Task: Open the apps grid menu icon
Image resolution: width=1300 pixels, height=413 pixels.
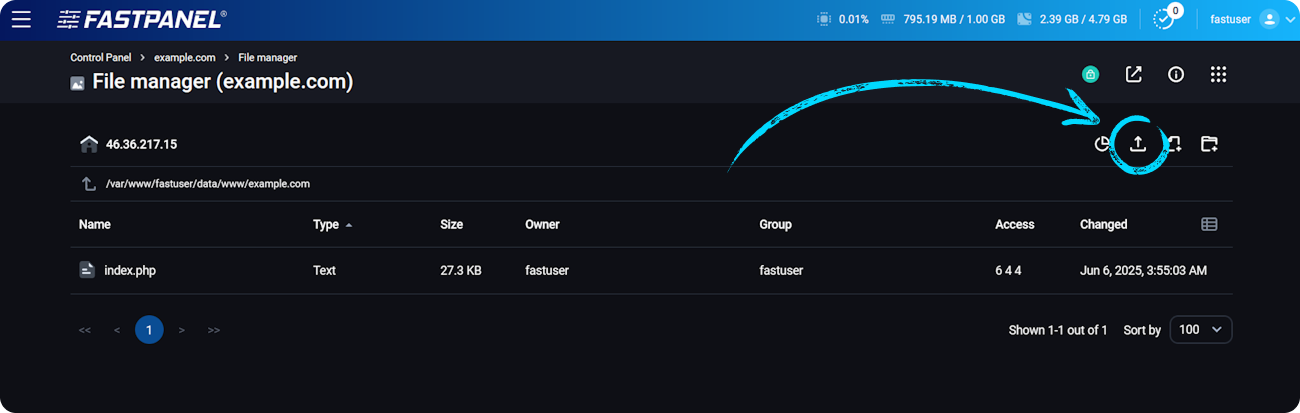Action: 1218,74
